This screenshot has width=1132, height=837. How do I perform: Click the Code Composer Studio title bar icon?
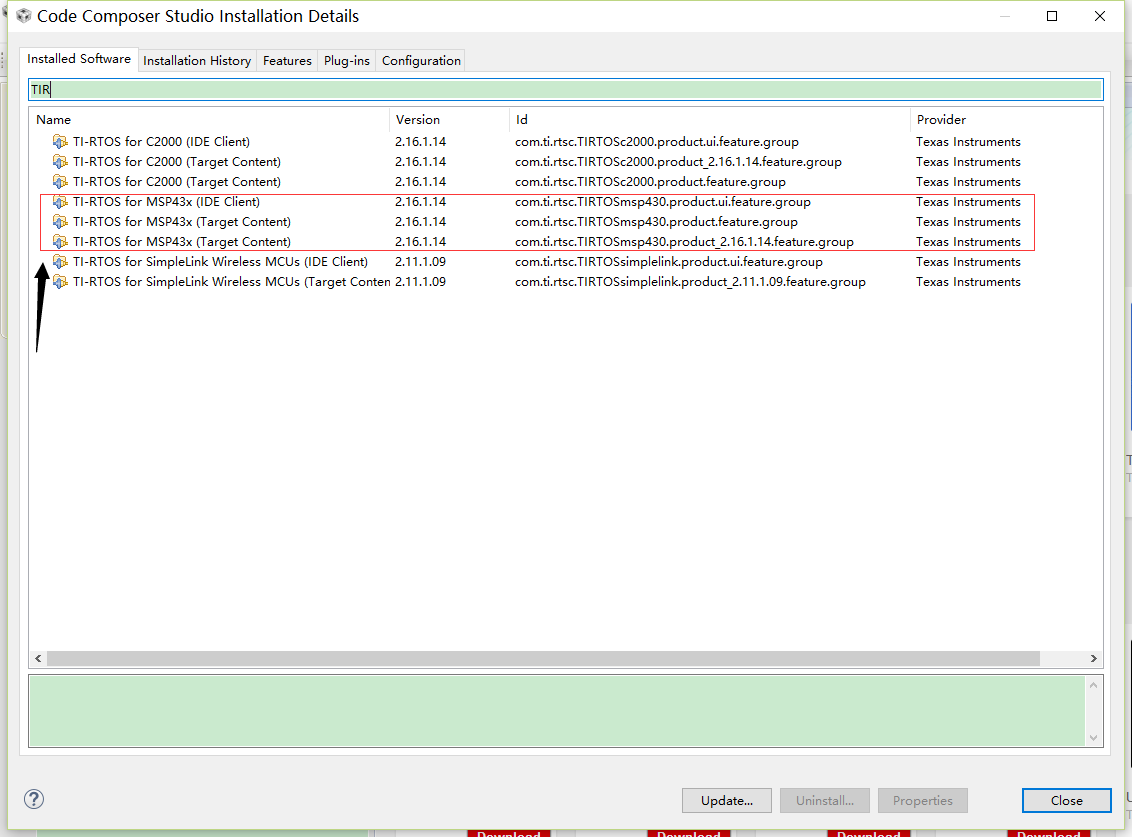23,16
